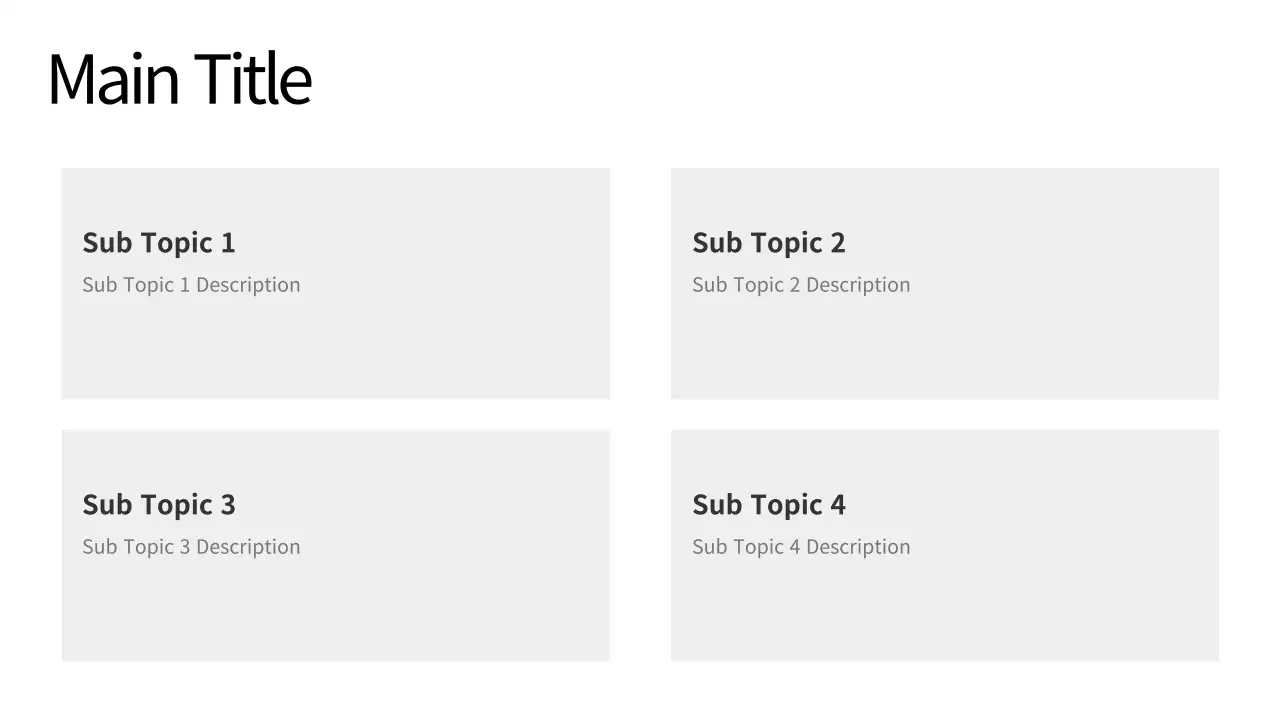Click white gap between Sub Topic 3 and 4 cards

pos(640,545)
